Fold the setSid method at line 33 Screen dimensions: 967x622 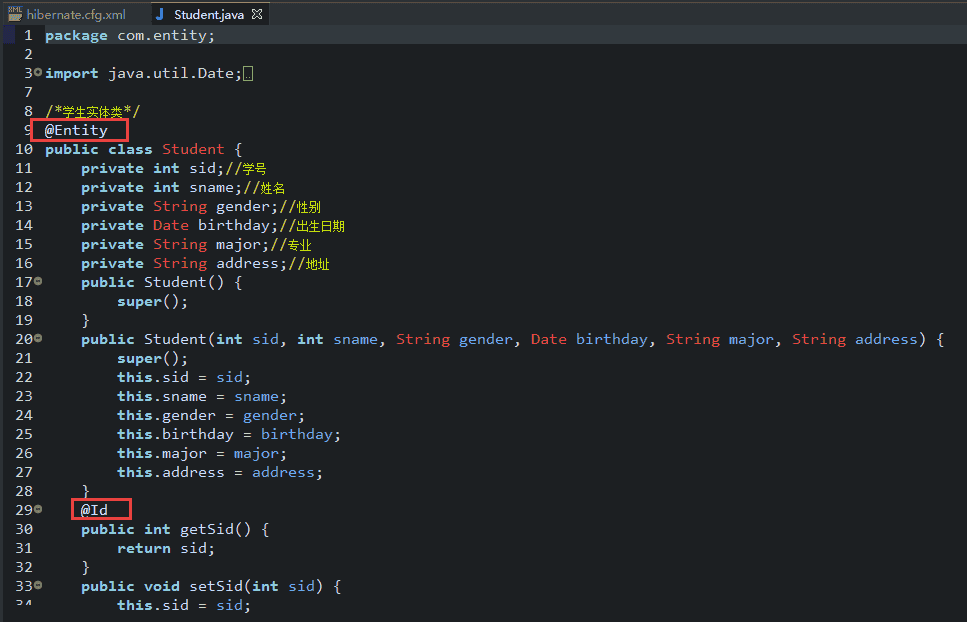(x=38, y=585)
